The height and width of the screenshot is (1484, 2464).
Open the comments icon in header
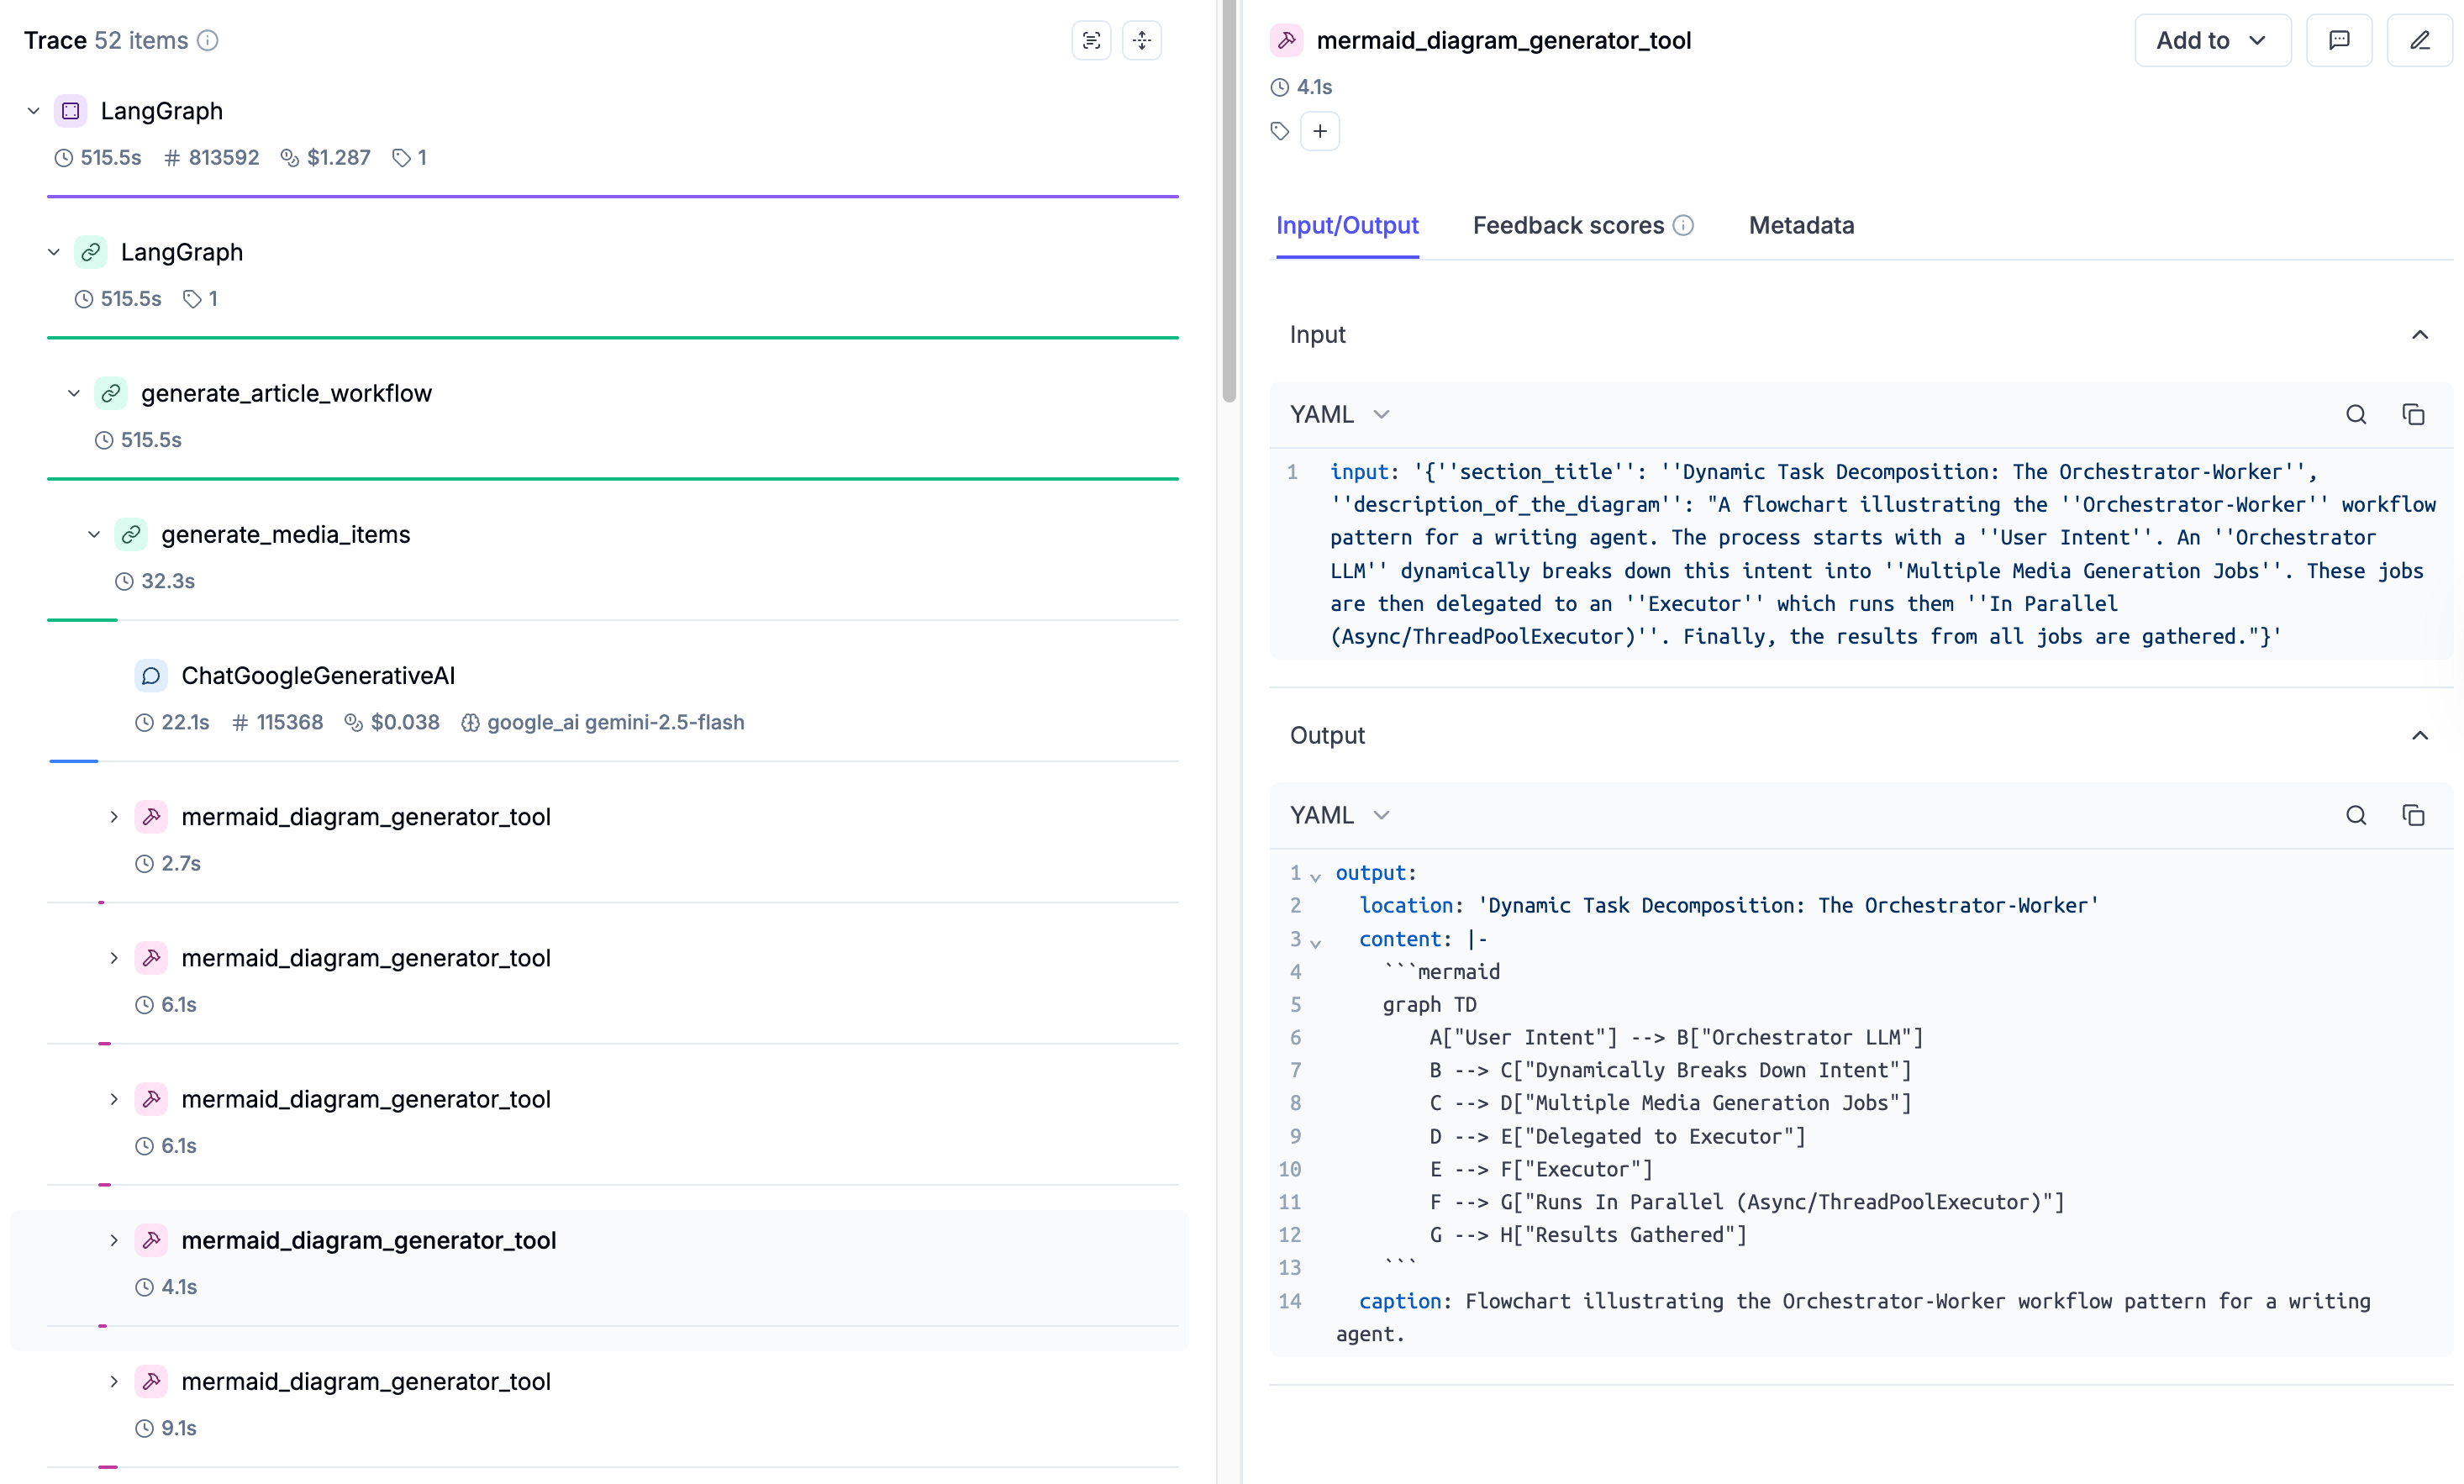(x=2339, y=40)
